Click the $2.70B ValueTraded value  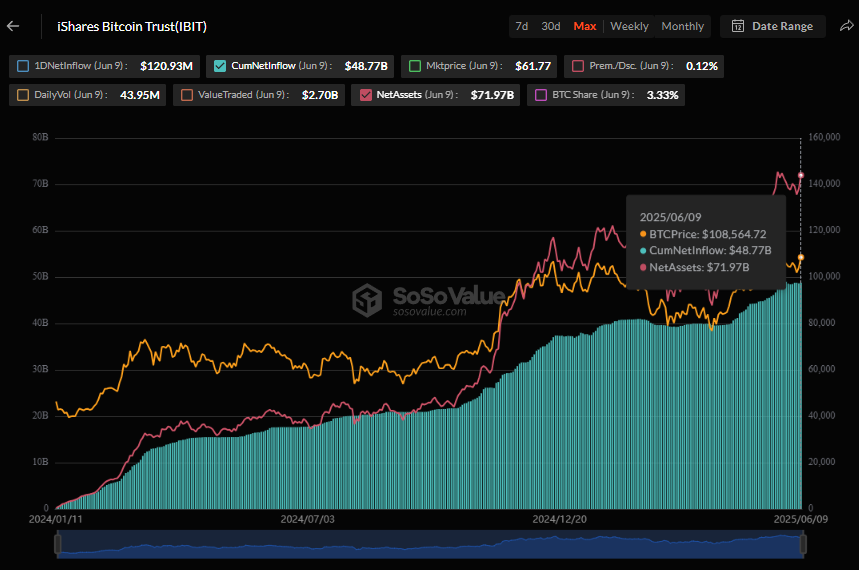click(x=320, y=95)
